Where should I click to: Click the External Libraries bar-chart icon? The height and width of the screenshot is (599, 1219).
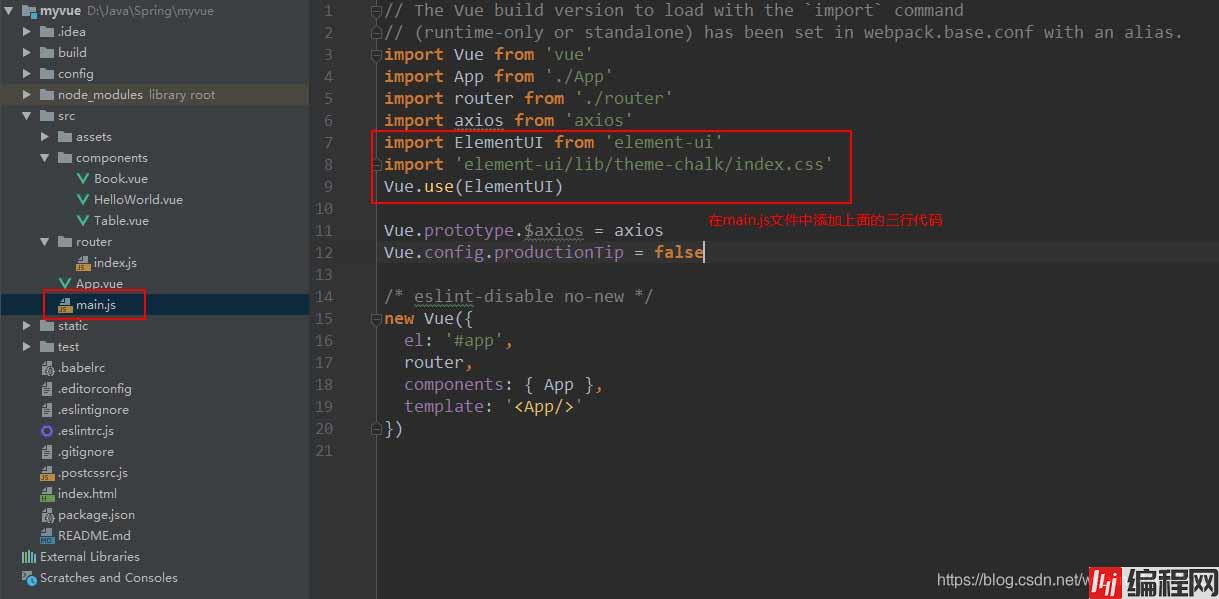click(29, 557)
